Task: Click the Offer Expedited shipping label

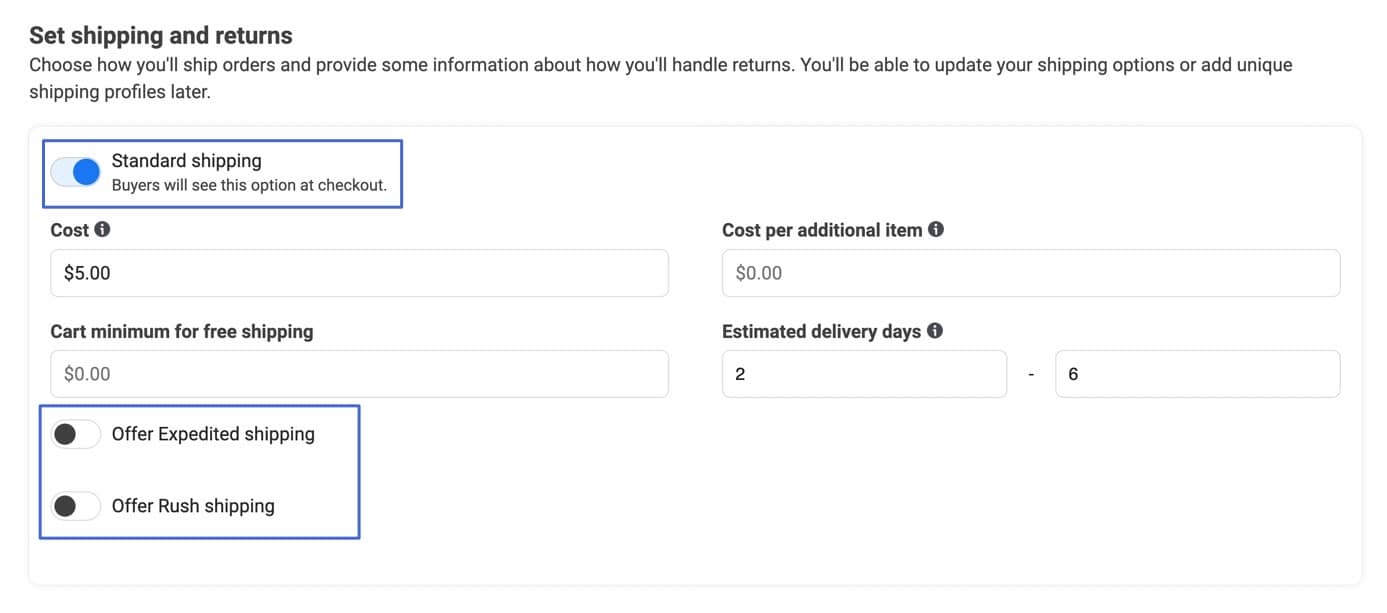Action: (213, 434)
